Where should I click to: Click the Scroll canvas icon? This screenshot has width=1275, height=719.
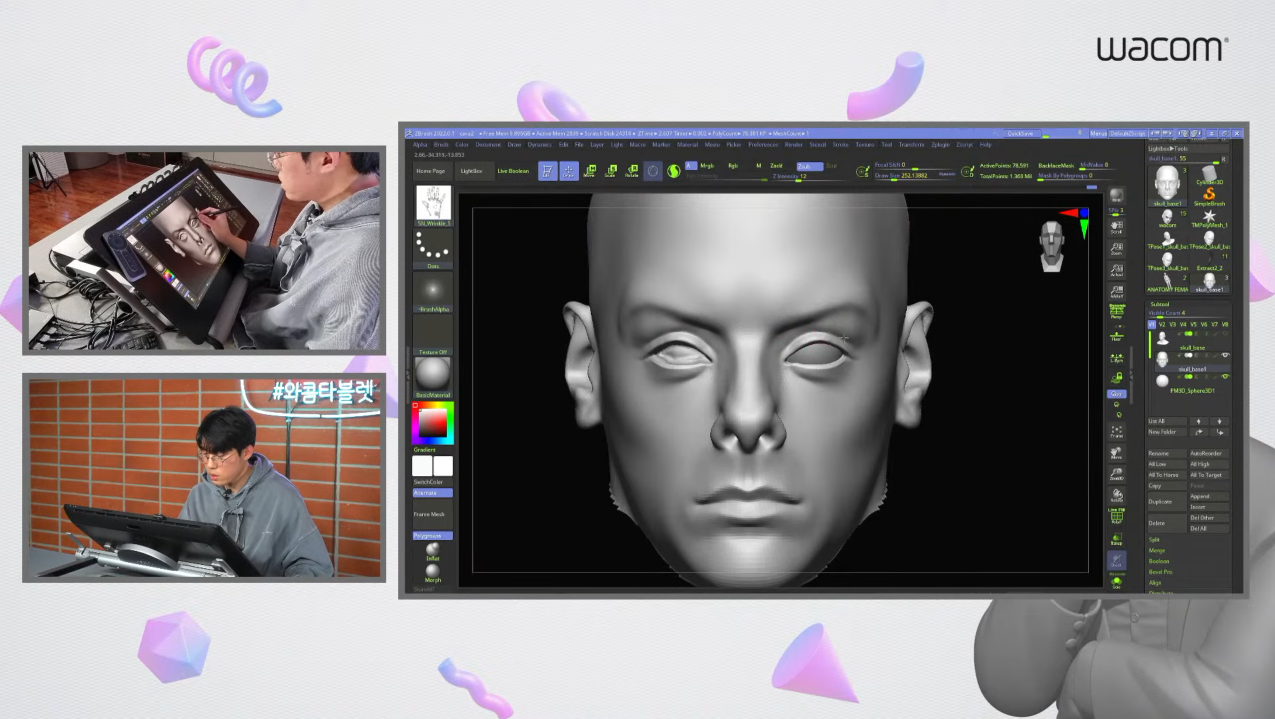tap(1116, 228)
